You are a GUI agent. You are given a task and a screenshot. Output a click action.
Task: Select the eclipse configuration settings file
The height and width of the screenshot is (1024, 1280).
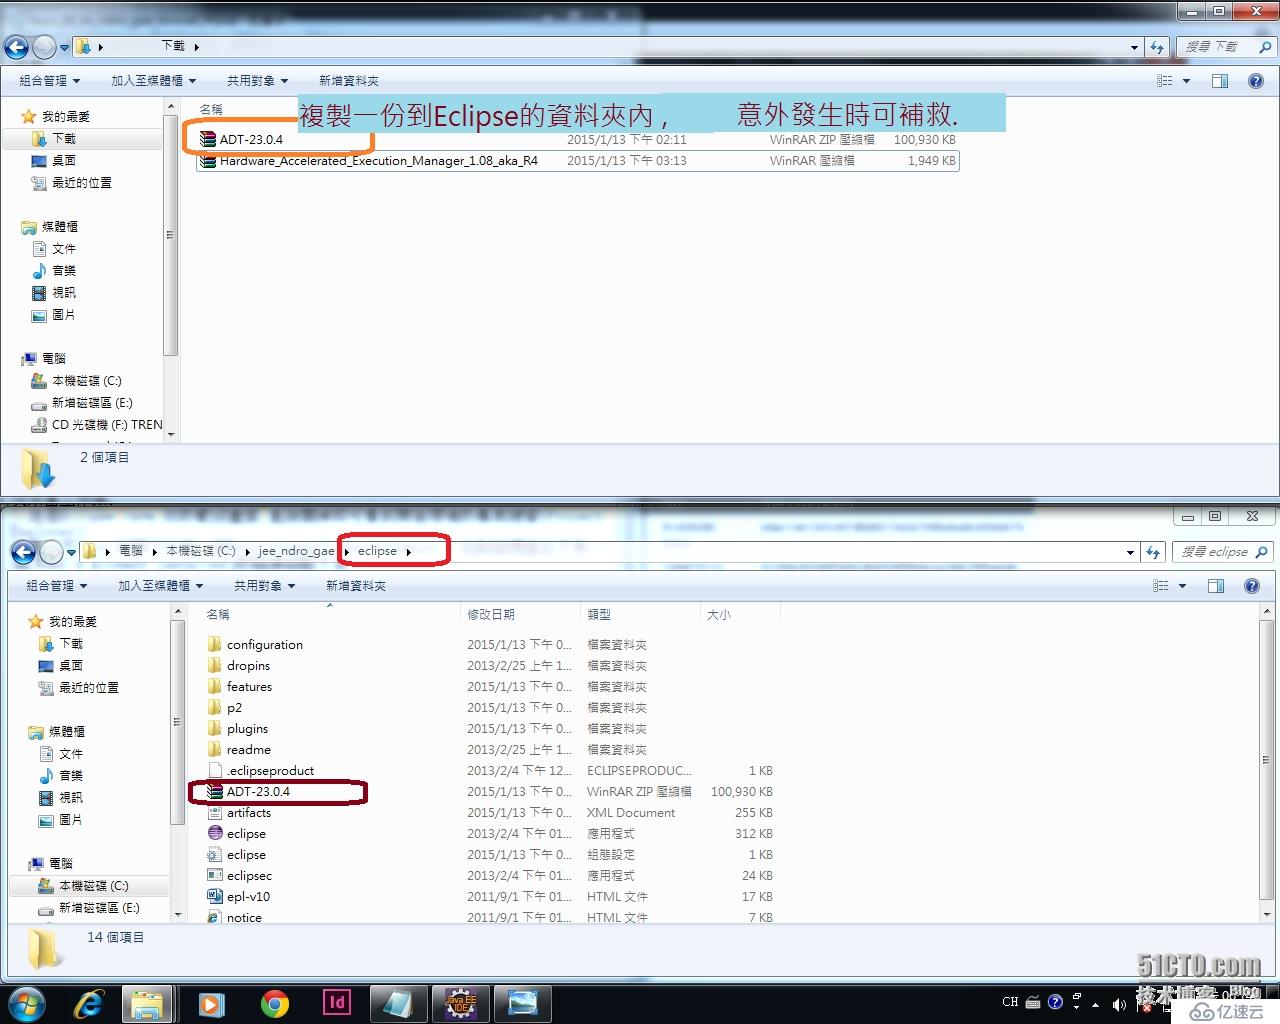(246, 855)
